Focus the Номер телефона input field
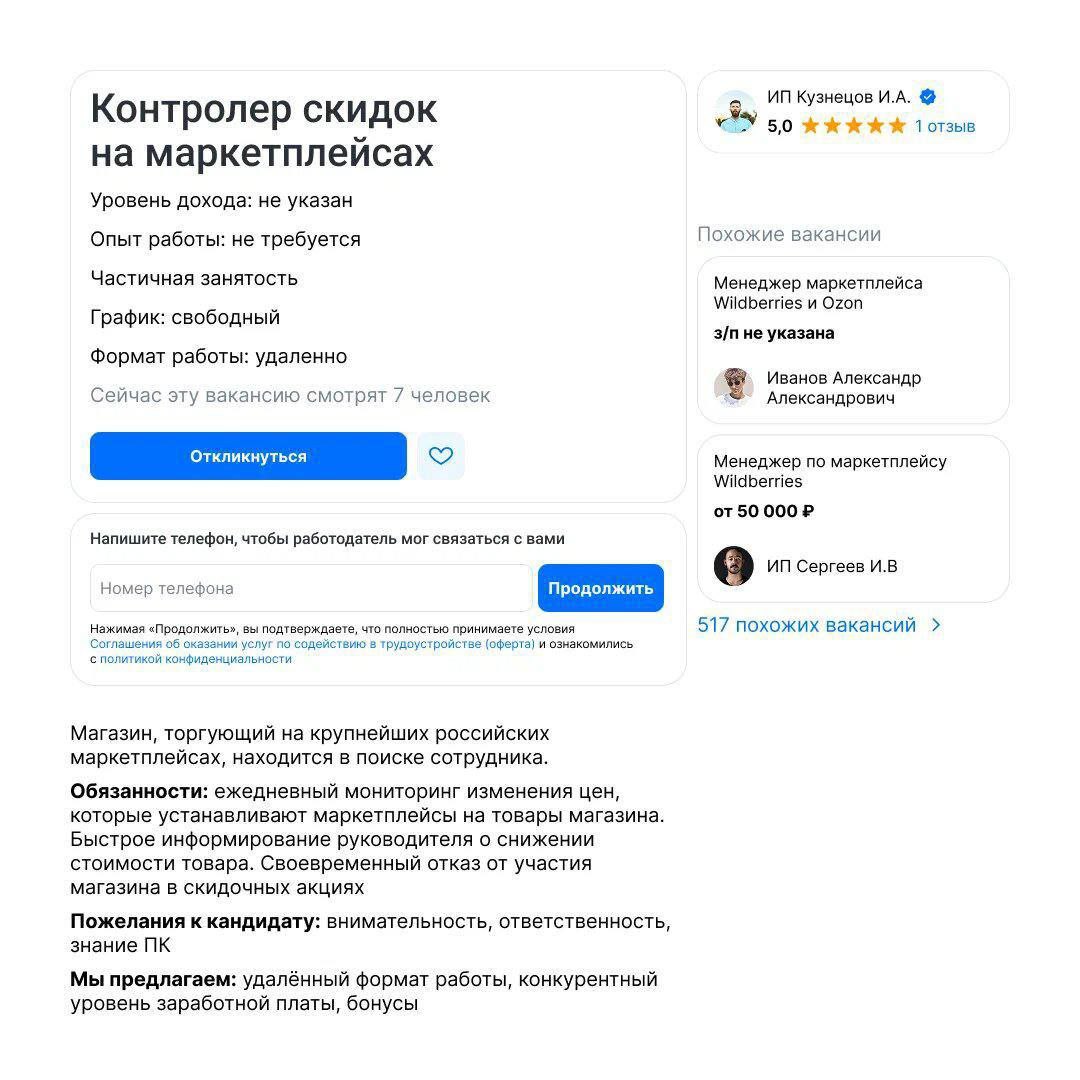The height and width of the screenshot is (1080, 1080). 311,588
